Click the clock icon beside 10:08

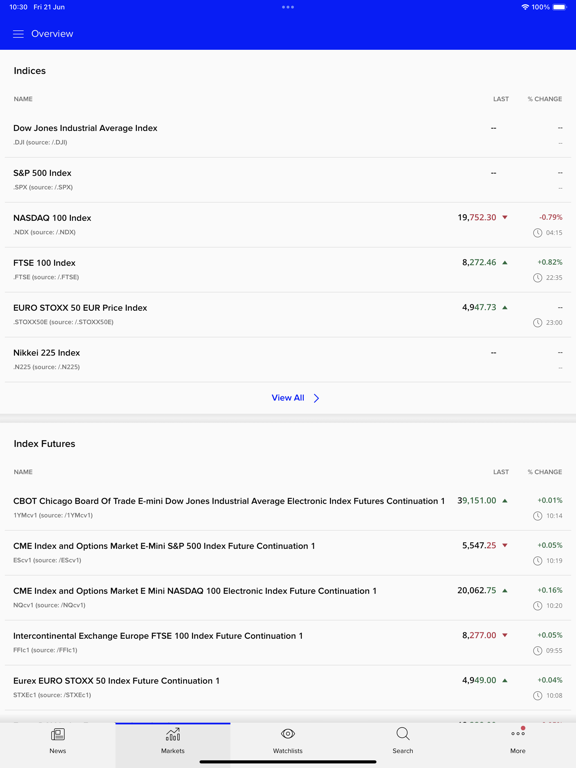[537, 696]
